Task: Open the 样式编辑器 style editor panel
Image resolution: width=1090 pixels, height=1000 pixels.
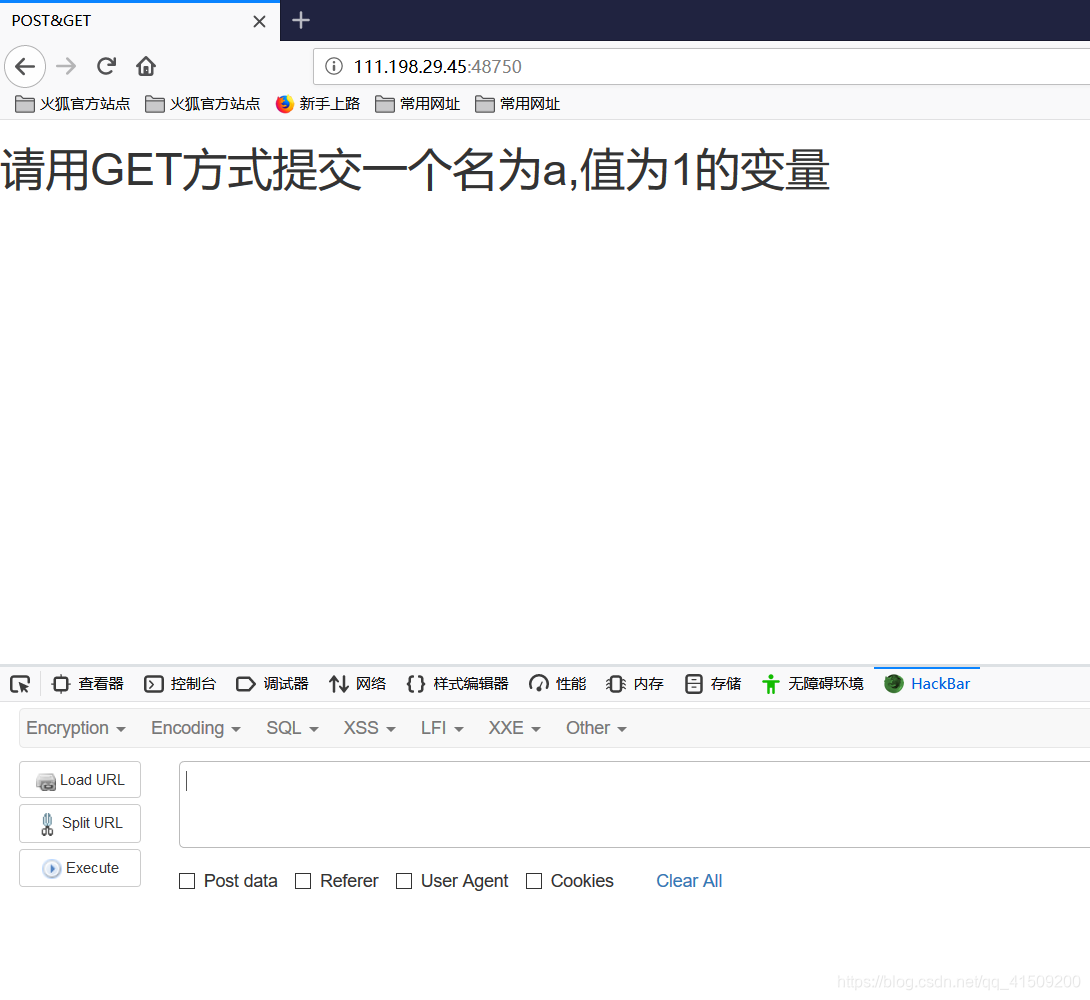Action: point(457,685)
